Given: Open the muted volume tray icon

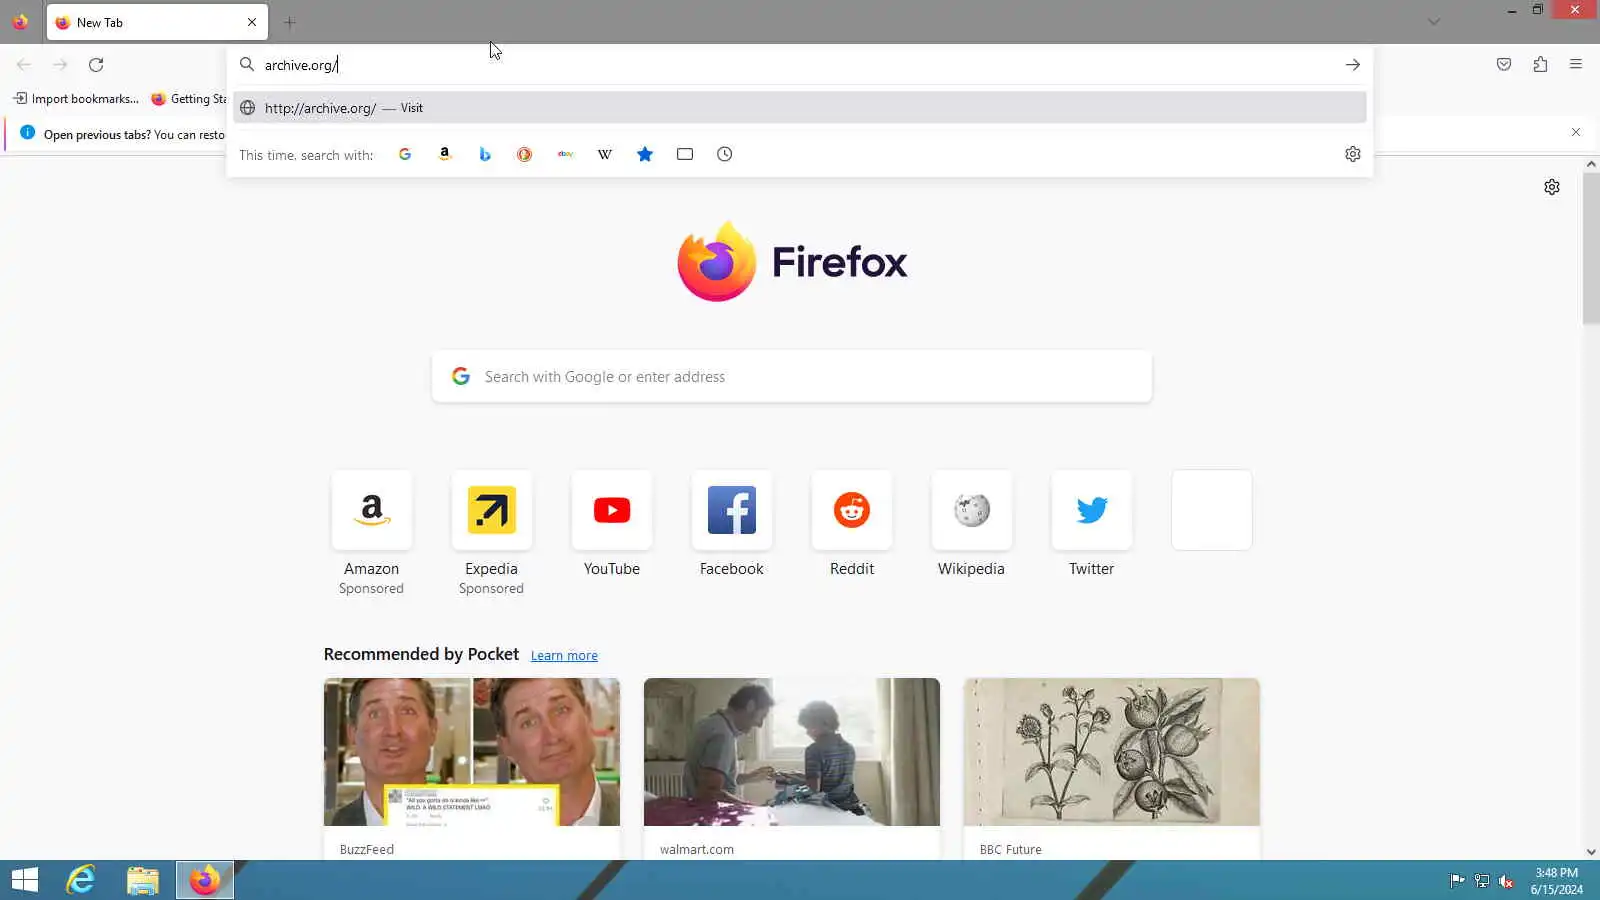Looking at the screenshot, I should [x=1506, y=881].
